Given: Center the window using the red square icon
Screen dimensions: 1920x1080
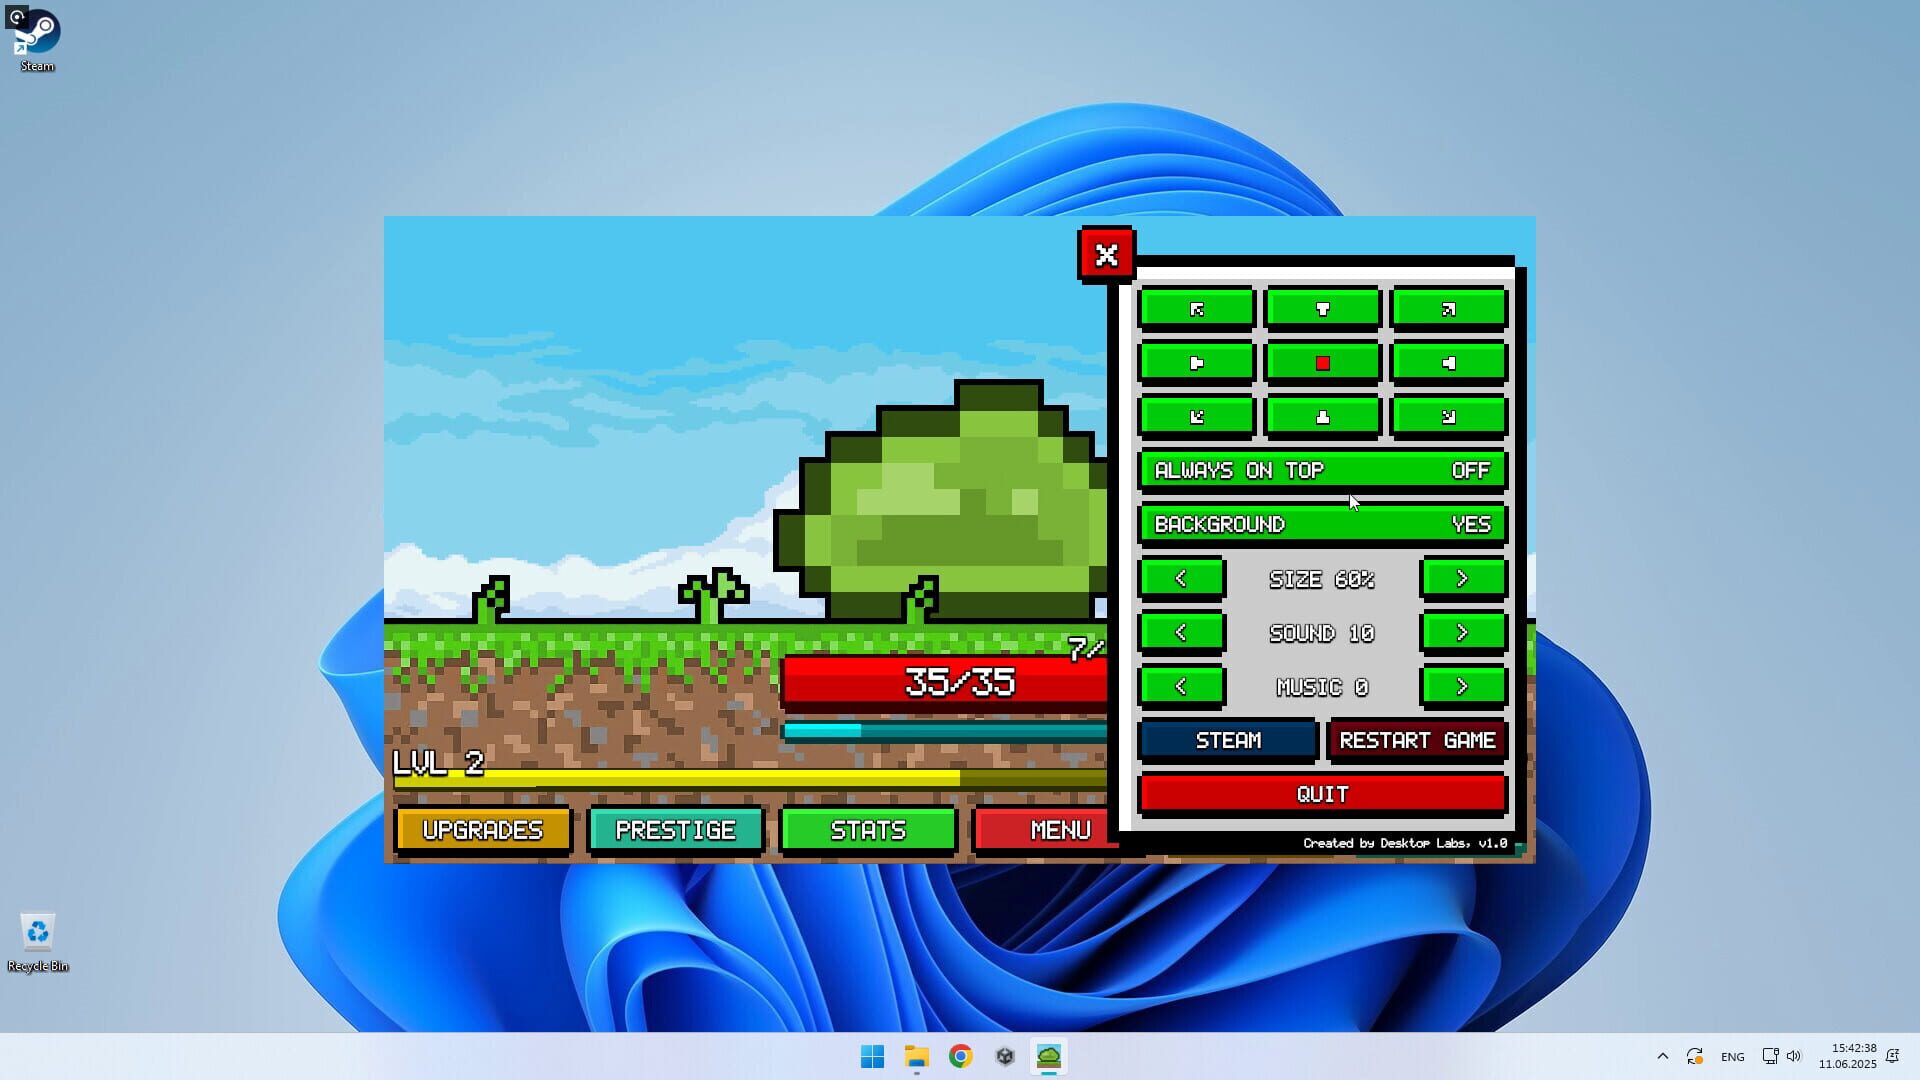Looking at the screenshot, I should point(1322,362).
